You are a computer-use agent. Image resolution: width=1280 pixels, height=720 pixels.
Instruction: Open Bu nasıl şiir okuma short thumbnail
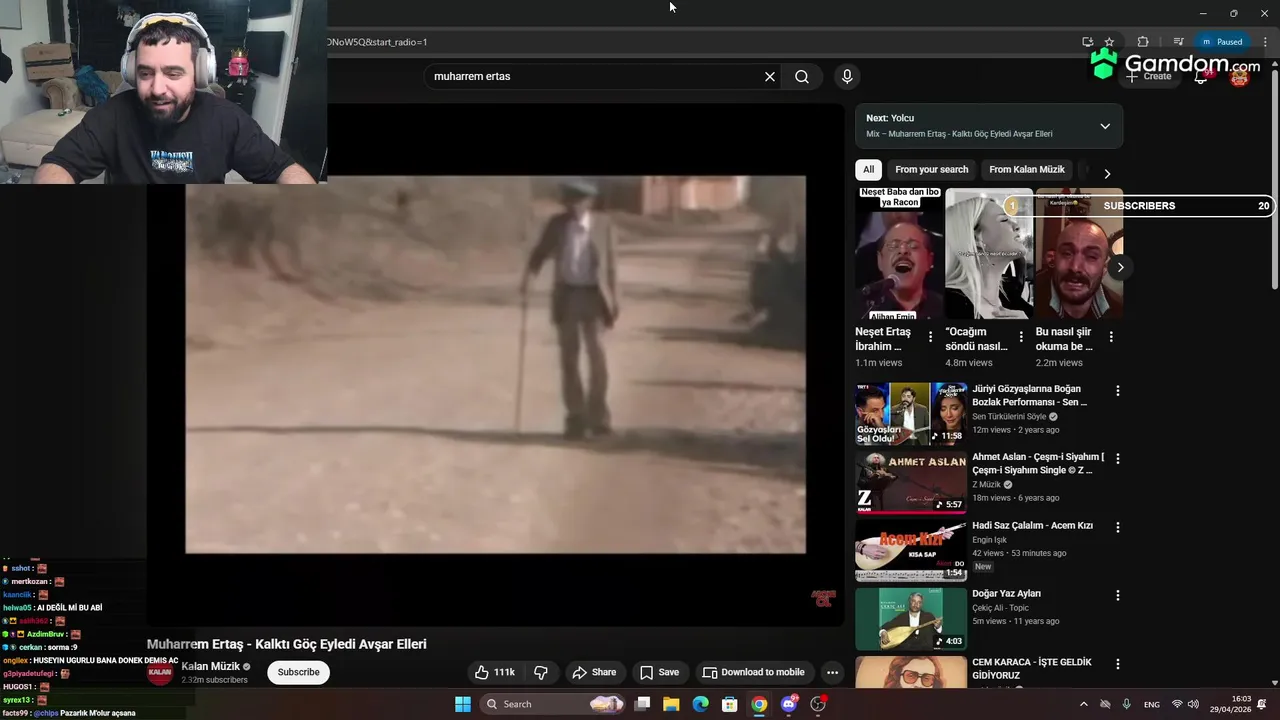(x=1079, y=254)
